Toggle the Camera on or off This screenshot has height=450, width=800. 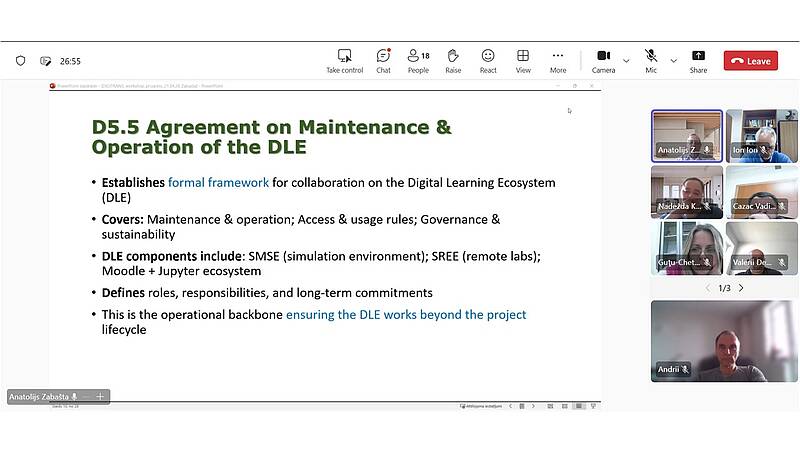(x=603, y=56)
